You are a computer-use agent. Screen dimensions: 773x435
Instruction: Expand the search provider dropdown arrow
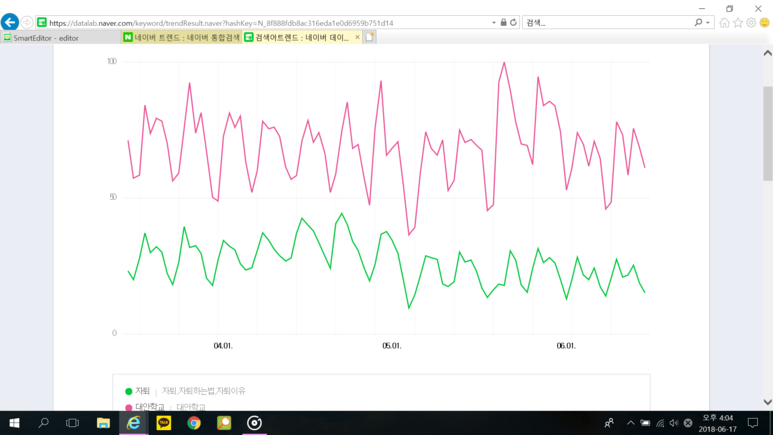pyautogui.click(x=708, y=23)
